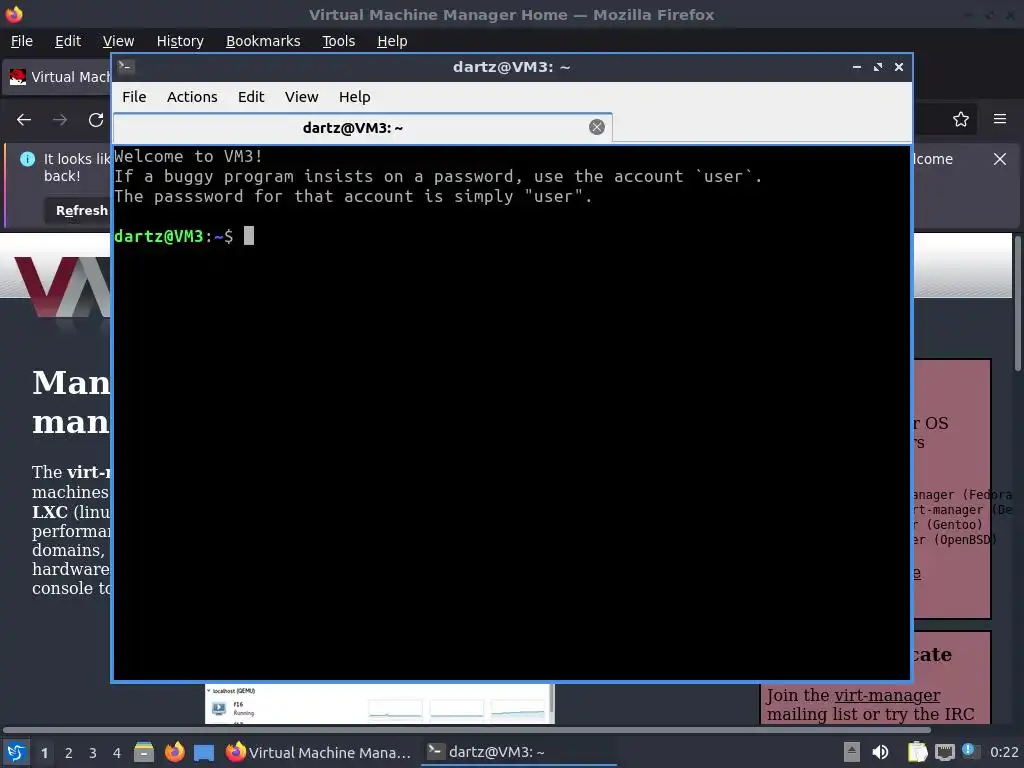Image resolution: width=1024 pixels, height=768 pixels.
Task: Click the taskbar clock showing 0:22
Action: pyautogui.click(x=1004, y=752)
